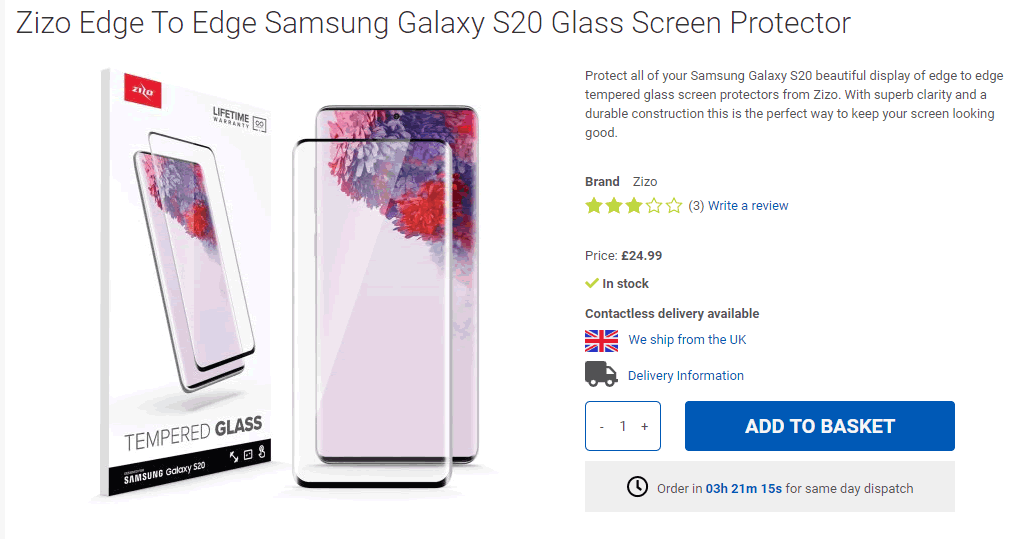Click the delivery truck icon
The width and height of the screenshot is (1023, 539).
[601, 375]
